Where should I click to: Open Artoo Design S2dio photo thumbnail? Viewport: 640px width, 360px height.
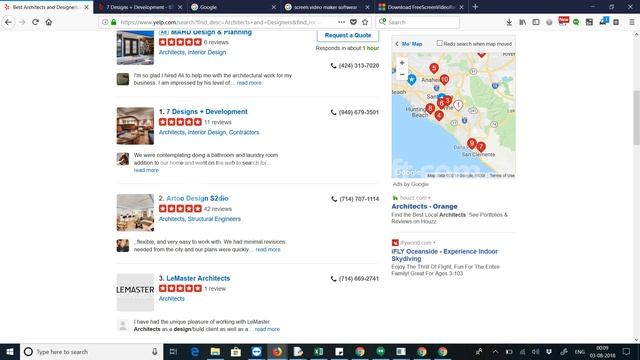135,213
